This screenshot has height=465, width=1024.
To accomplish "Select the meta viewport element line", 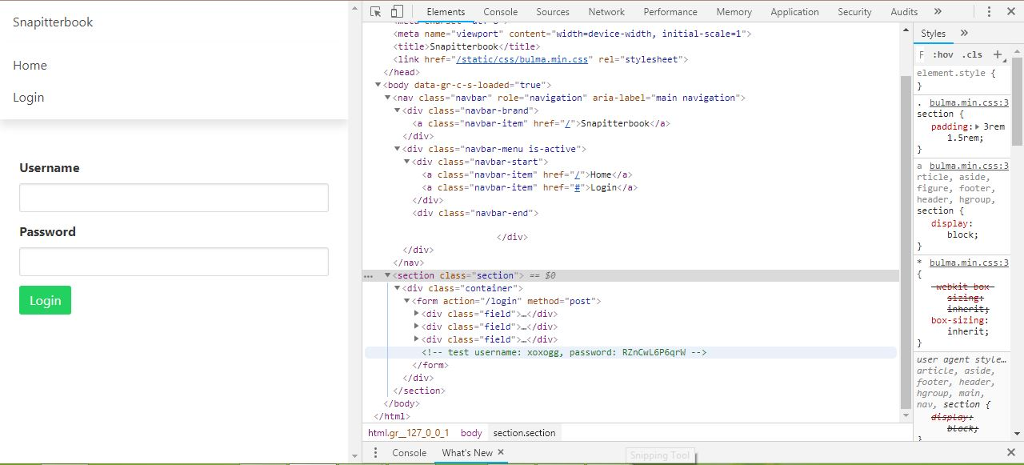I will (x=572, y=33).
